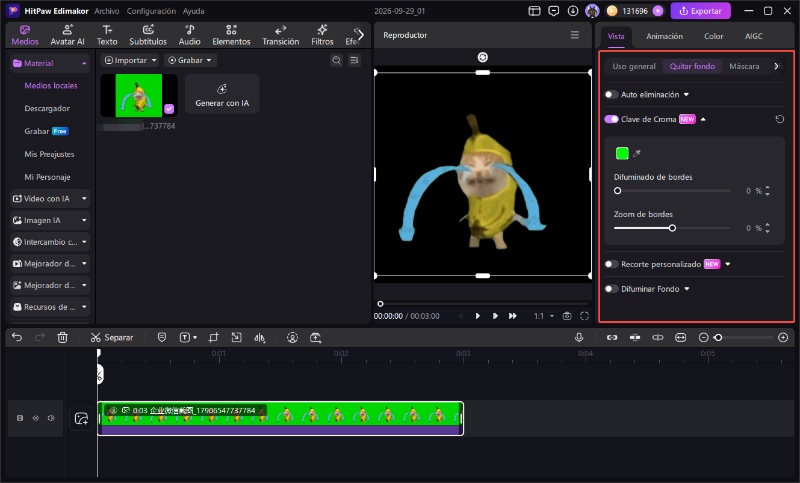Image resolution: width=800 pixels, height=483 pixels.
Task: Click the download icon in title bar
Action: (x=573, y=11)
